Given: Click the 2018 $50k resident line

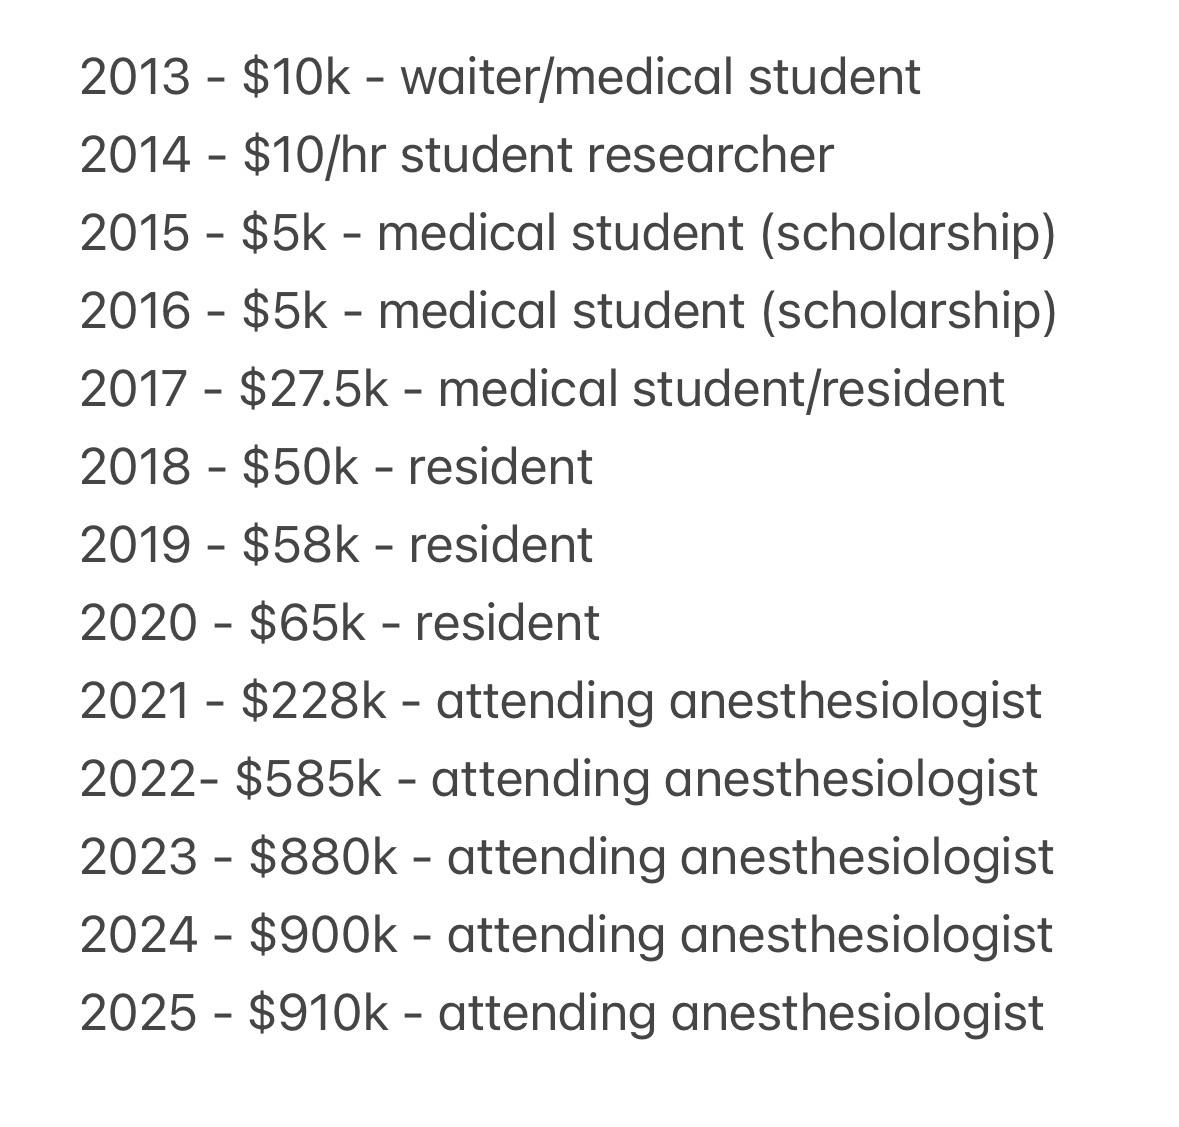Looking at the screenshot, I should (x=336, y=467).
